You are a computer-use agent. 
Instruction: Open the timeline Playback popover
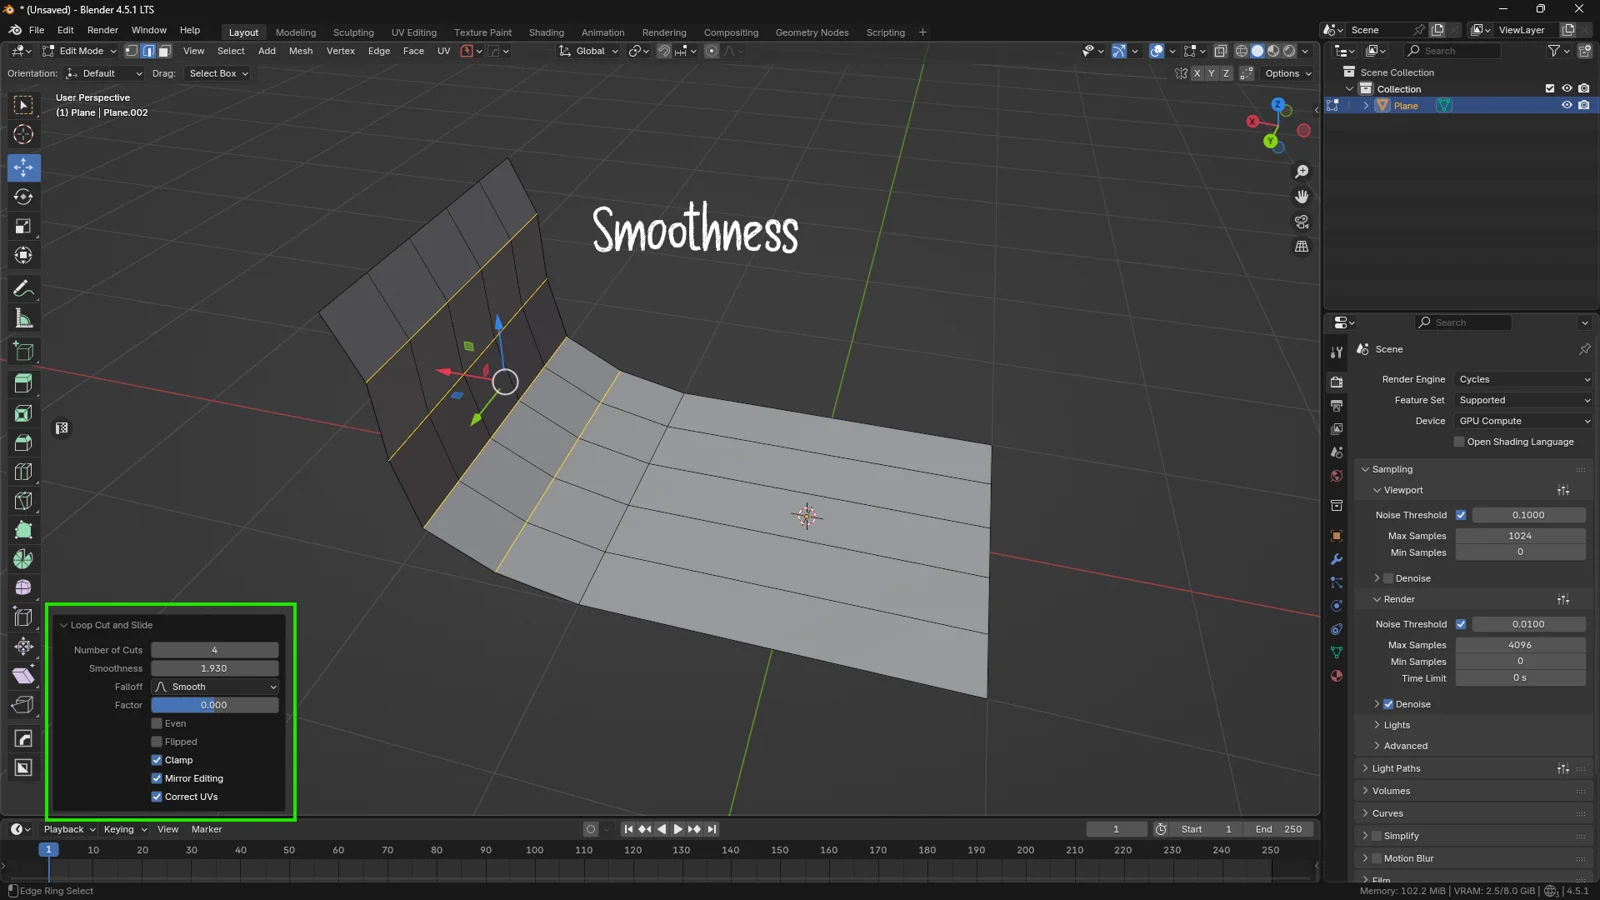(69, 829)
